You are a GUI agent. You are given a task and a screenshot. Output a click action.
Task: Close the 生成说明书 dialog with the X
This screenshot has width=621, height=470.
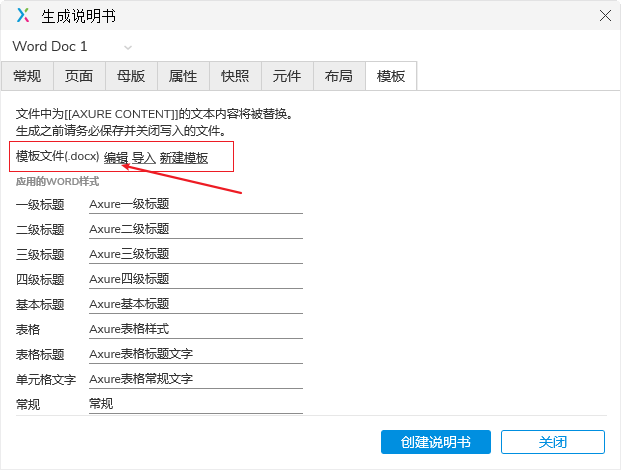[x=605, y=16]
